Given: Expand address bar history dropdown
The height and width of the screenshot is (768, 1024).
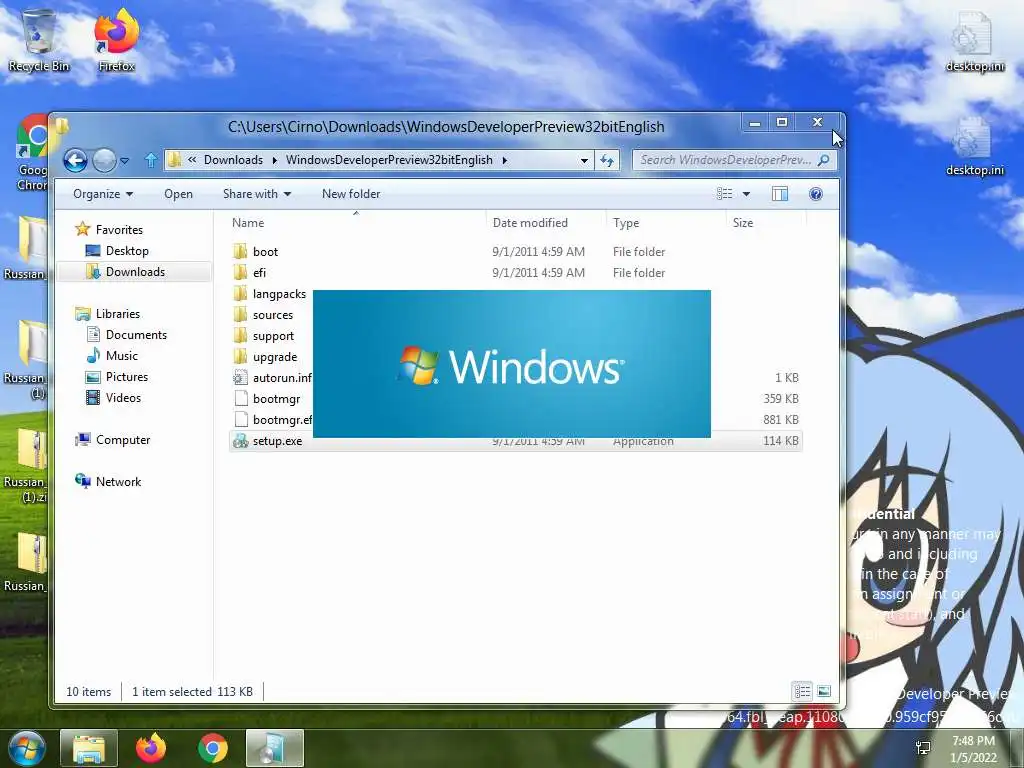Looking at the screenshot, I should pos(584,160).
